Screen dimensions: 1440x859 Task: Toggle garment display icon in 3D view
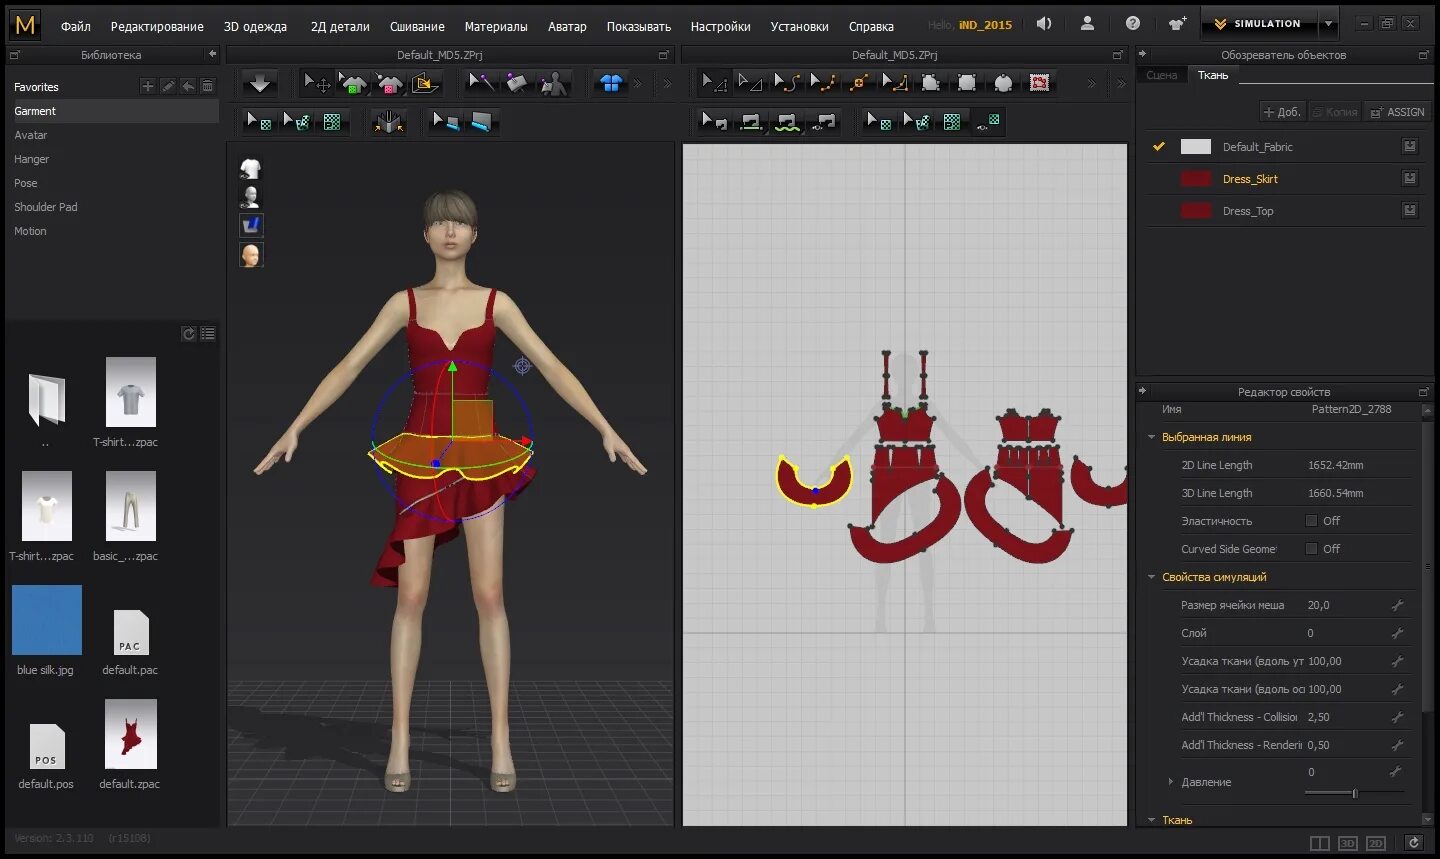point(251,169)
